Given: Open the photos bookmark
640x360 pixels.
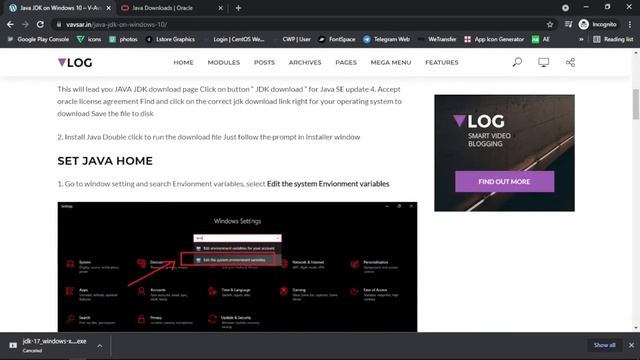Looking at the screenshot, I should point(123,39).
